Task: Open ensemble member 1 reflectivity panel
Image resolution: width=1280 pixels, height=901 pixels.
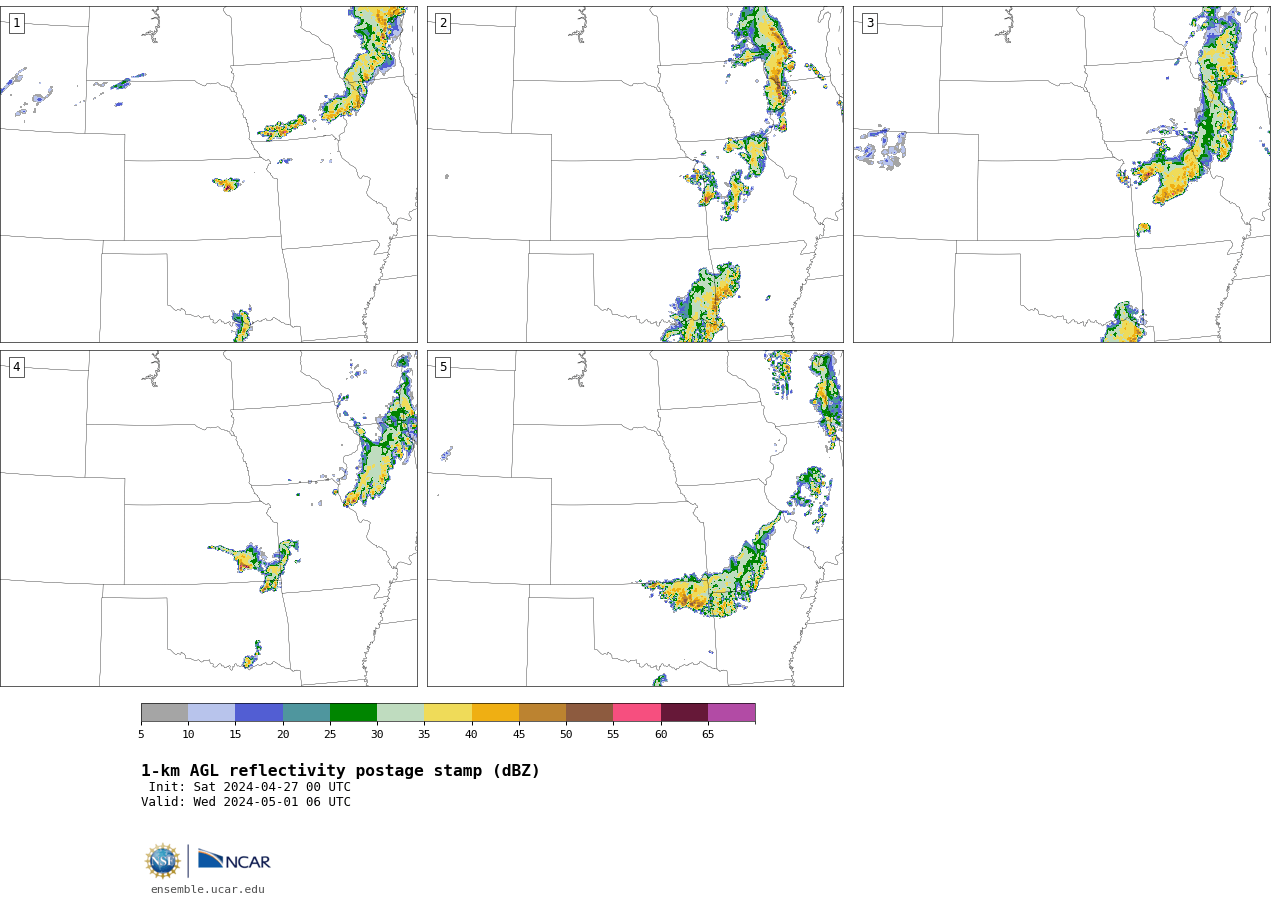Action: click(209, 174)
